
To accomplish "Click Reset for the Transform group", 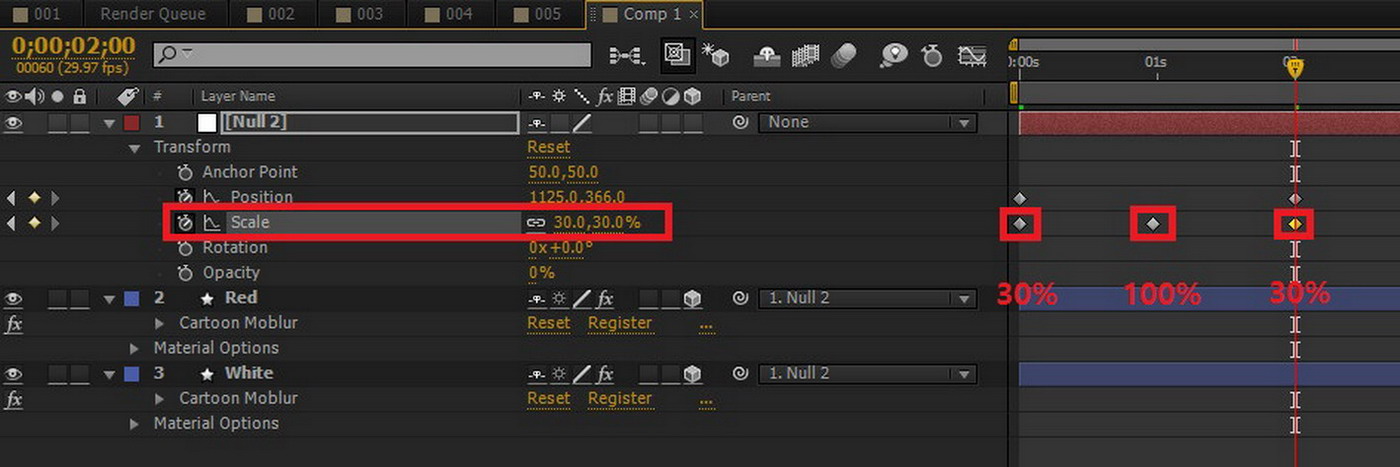I will point(548,147).
